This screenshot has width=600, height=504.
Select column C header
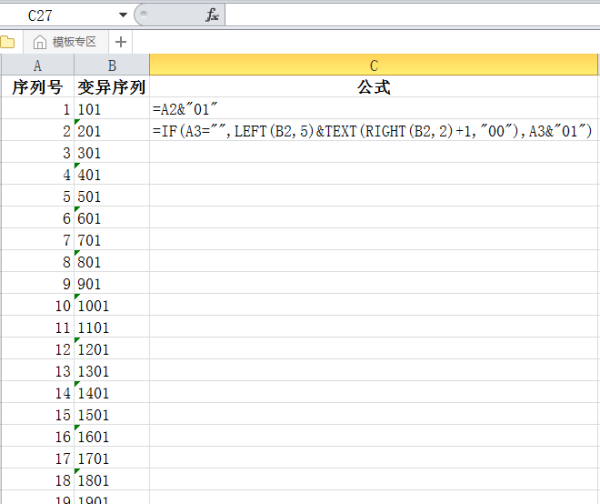pos(373,65)
